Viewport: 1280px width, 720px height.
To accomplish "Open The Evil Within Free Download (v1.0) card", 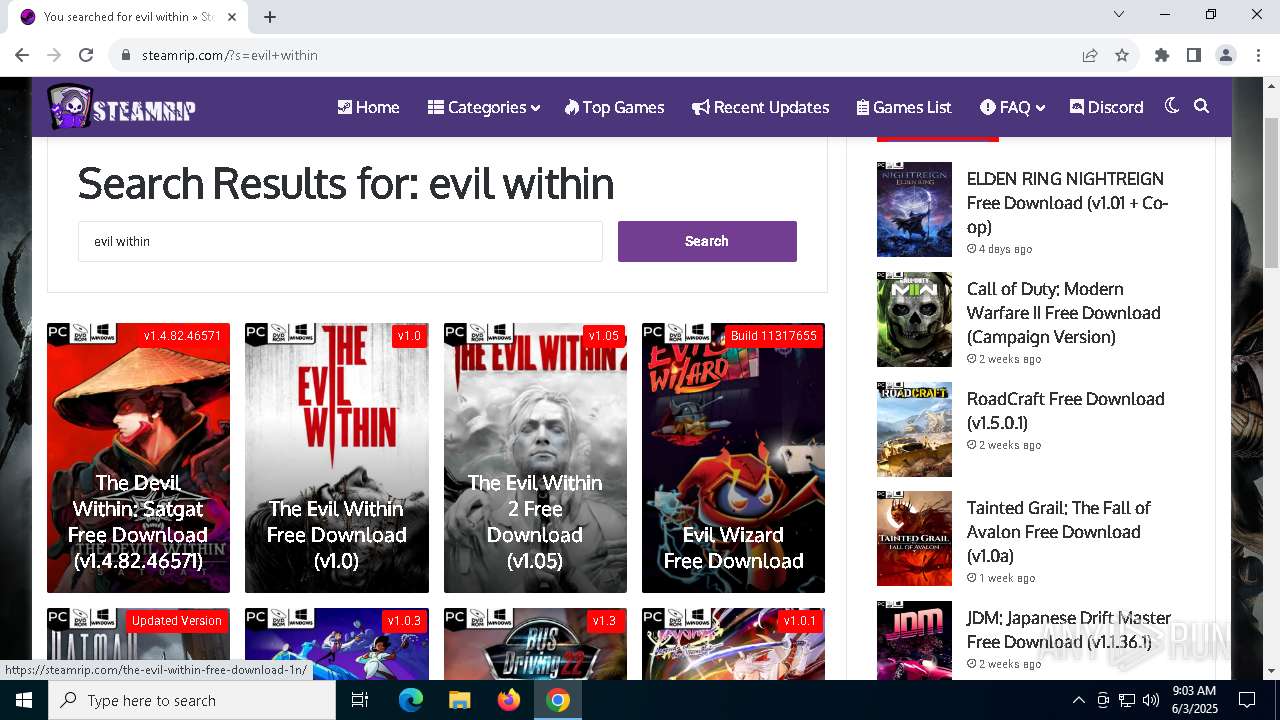I will (337, 458).
